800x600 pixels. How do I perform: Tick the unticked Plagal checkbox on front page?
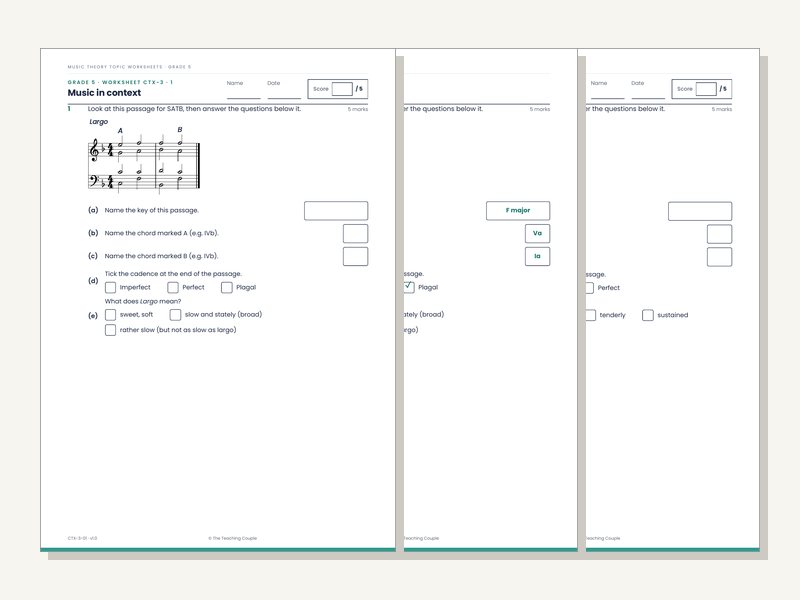(227, 288)
